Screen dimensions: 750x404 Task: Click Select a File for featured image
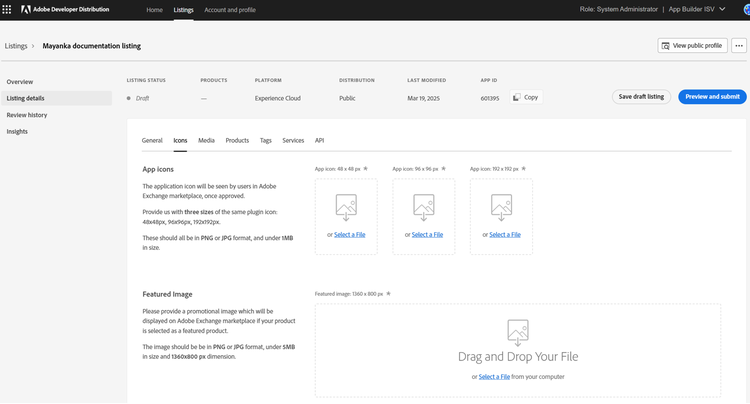click(494, 377)
